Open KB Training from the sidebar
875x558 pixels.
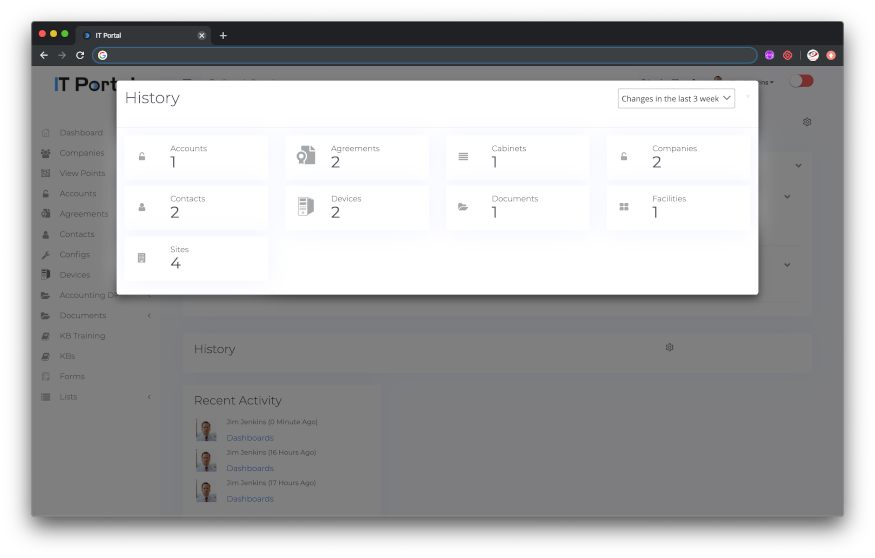point(82,336)
